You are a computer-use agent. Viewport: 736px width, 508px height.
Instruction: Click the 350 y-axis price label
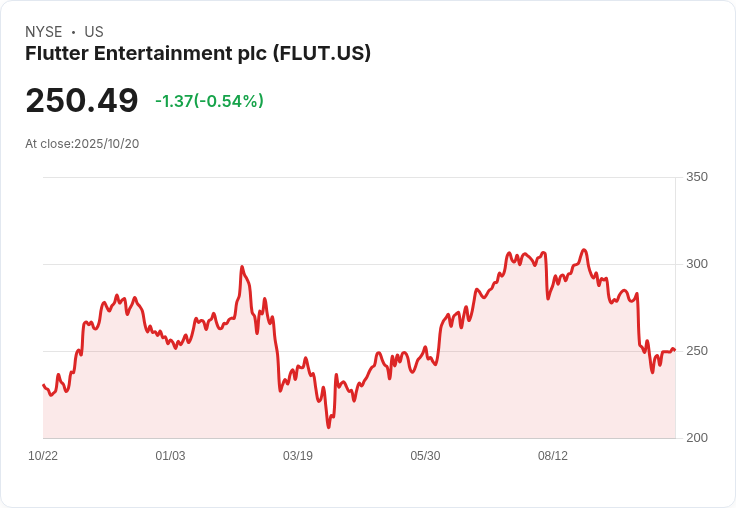point(697,177)
